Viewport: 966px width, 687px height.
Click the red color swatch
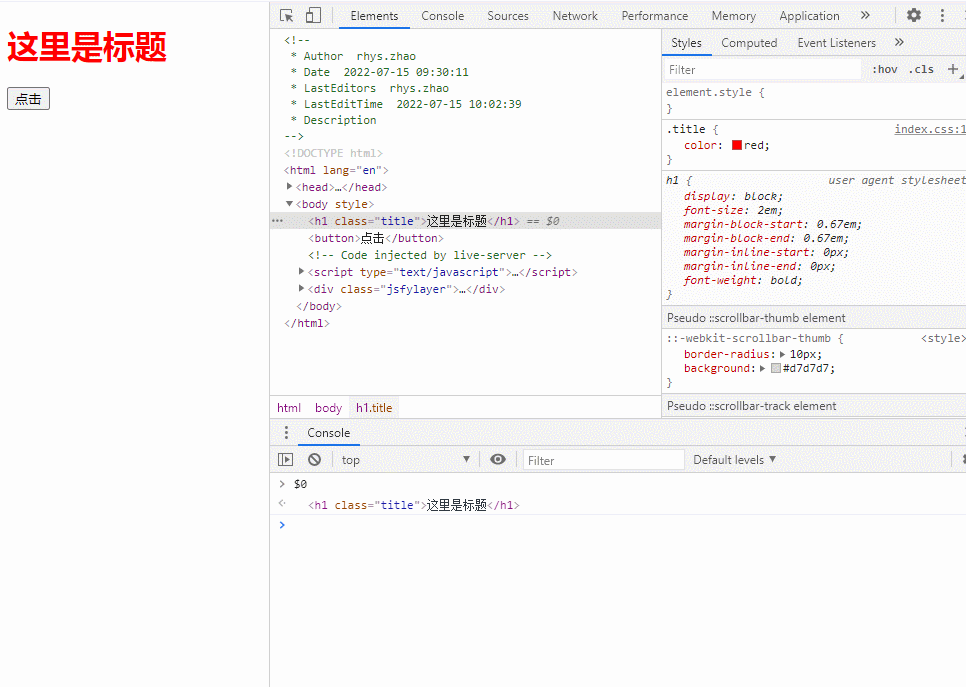[737, 145]
